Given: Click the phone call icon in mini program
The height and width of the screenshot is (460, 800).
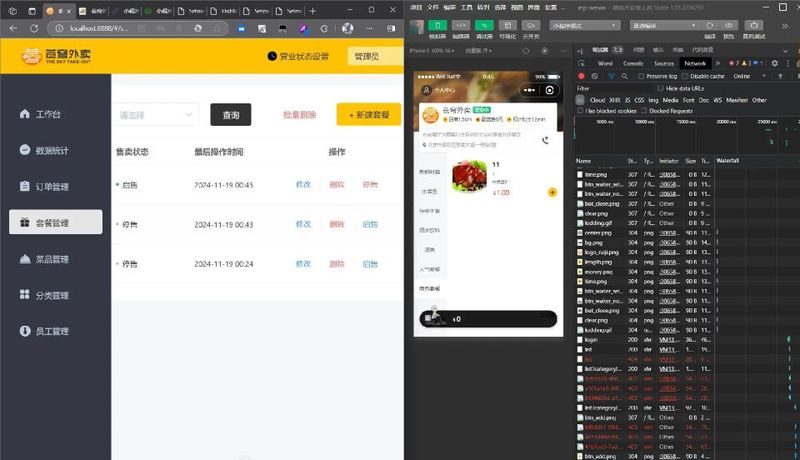Looking at the screenshot, I should coord(545,140).
